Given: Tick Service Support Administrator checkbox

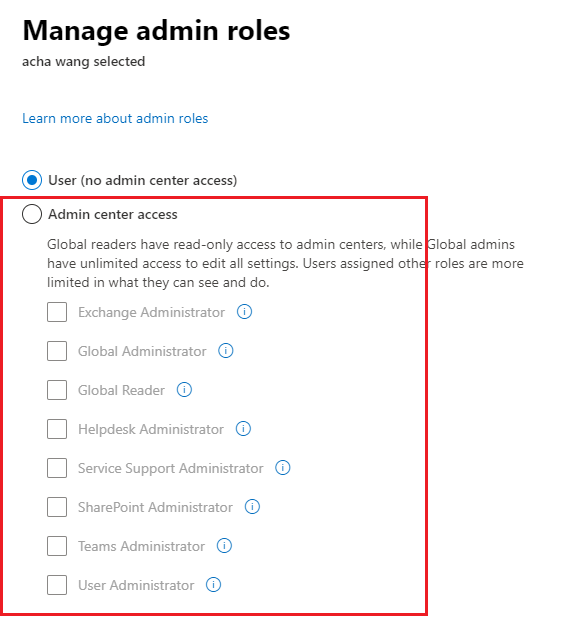Looking at the screenshot, I should (57, 468).
